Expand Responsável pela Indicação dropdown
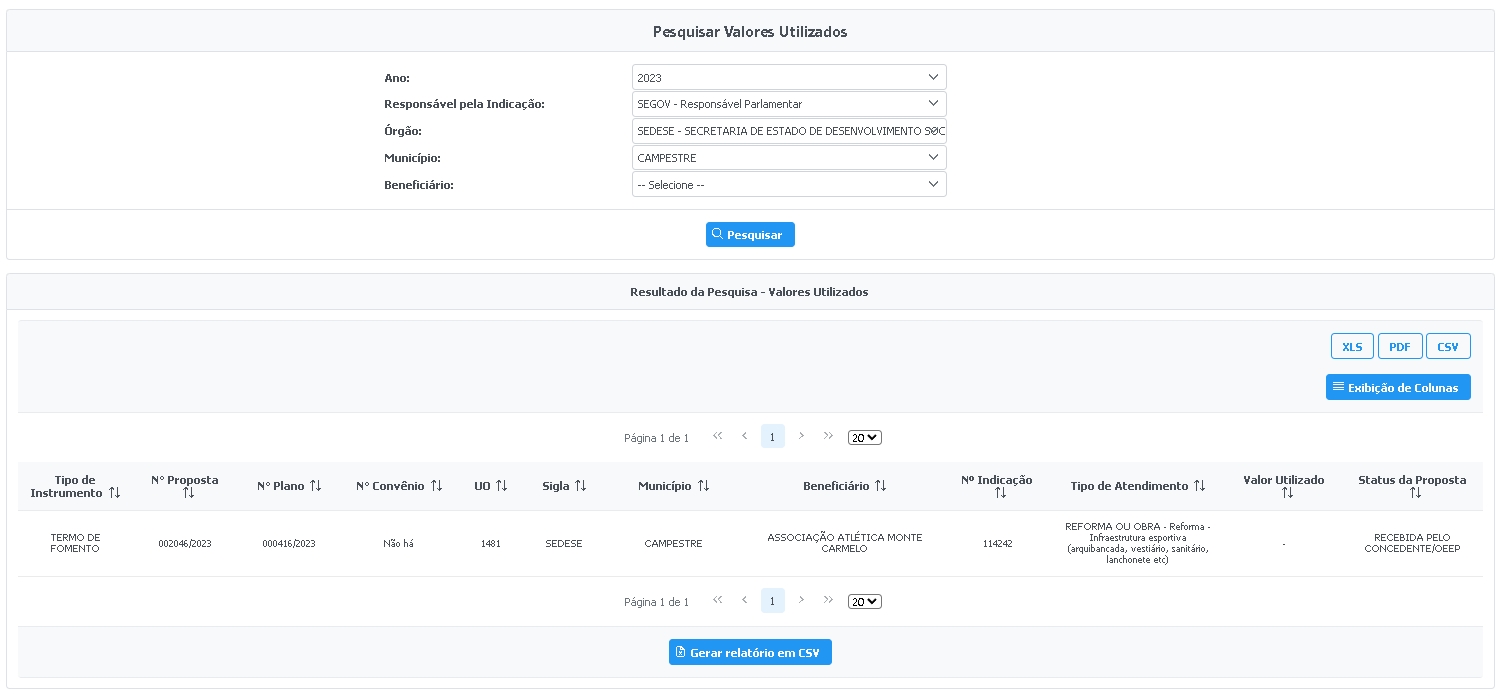This screenshot has height=696, width=1503. coord(788,104)
